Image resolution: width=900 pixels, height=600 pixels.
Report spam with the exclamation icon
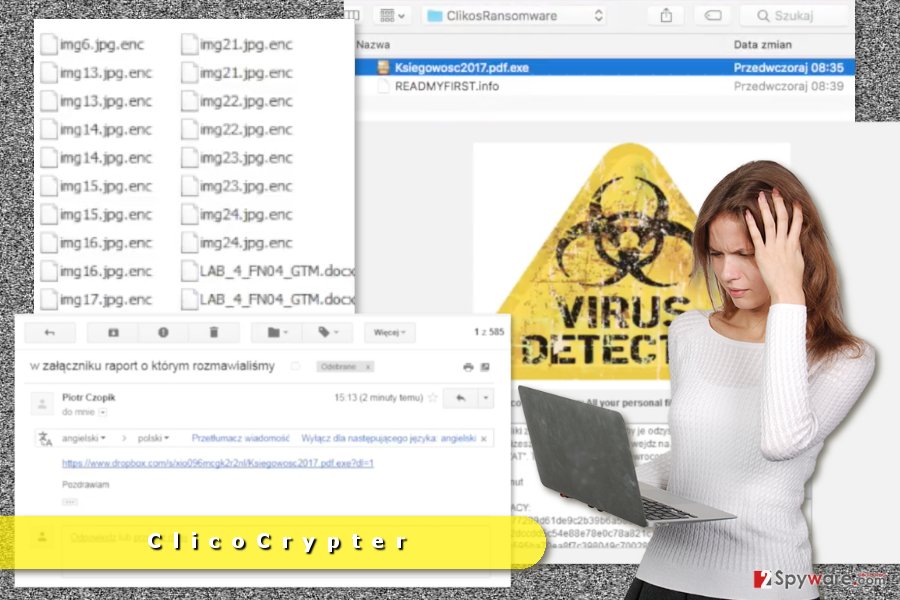pos(163,332)
